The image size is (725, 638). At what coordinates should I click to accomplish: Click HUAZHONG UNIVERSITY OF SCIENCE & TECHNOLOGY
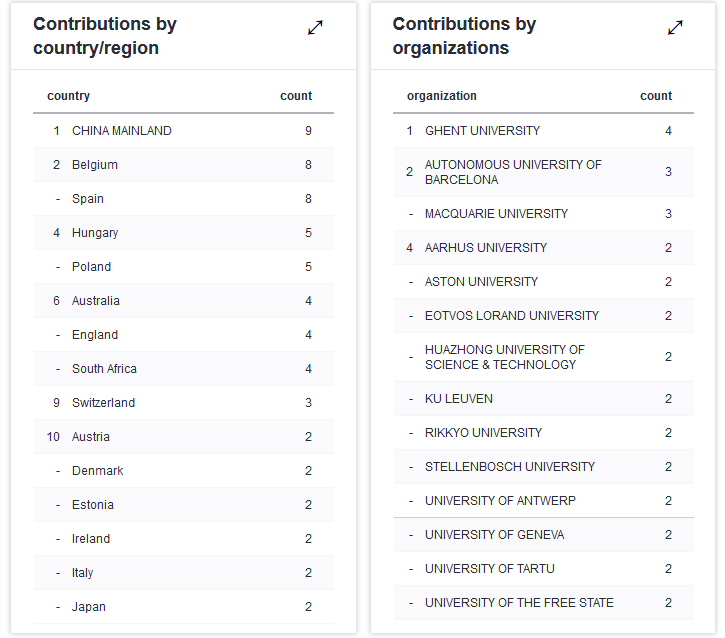click(504, 357)
